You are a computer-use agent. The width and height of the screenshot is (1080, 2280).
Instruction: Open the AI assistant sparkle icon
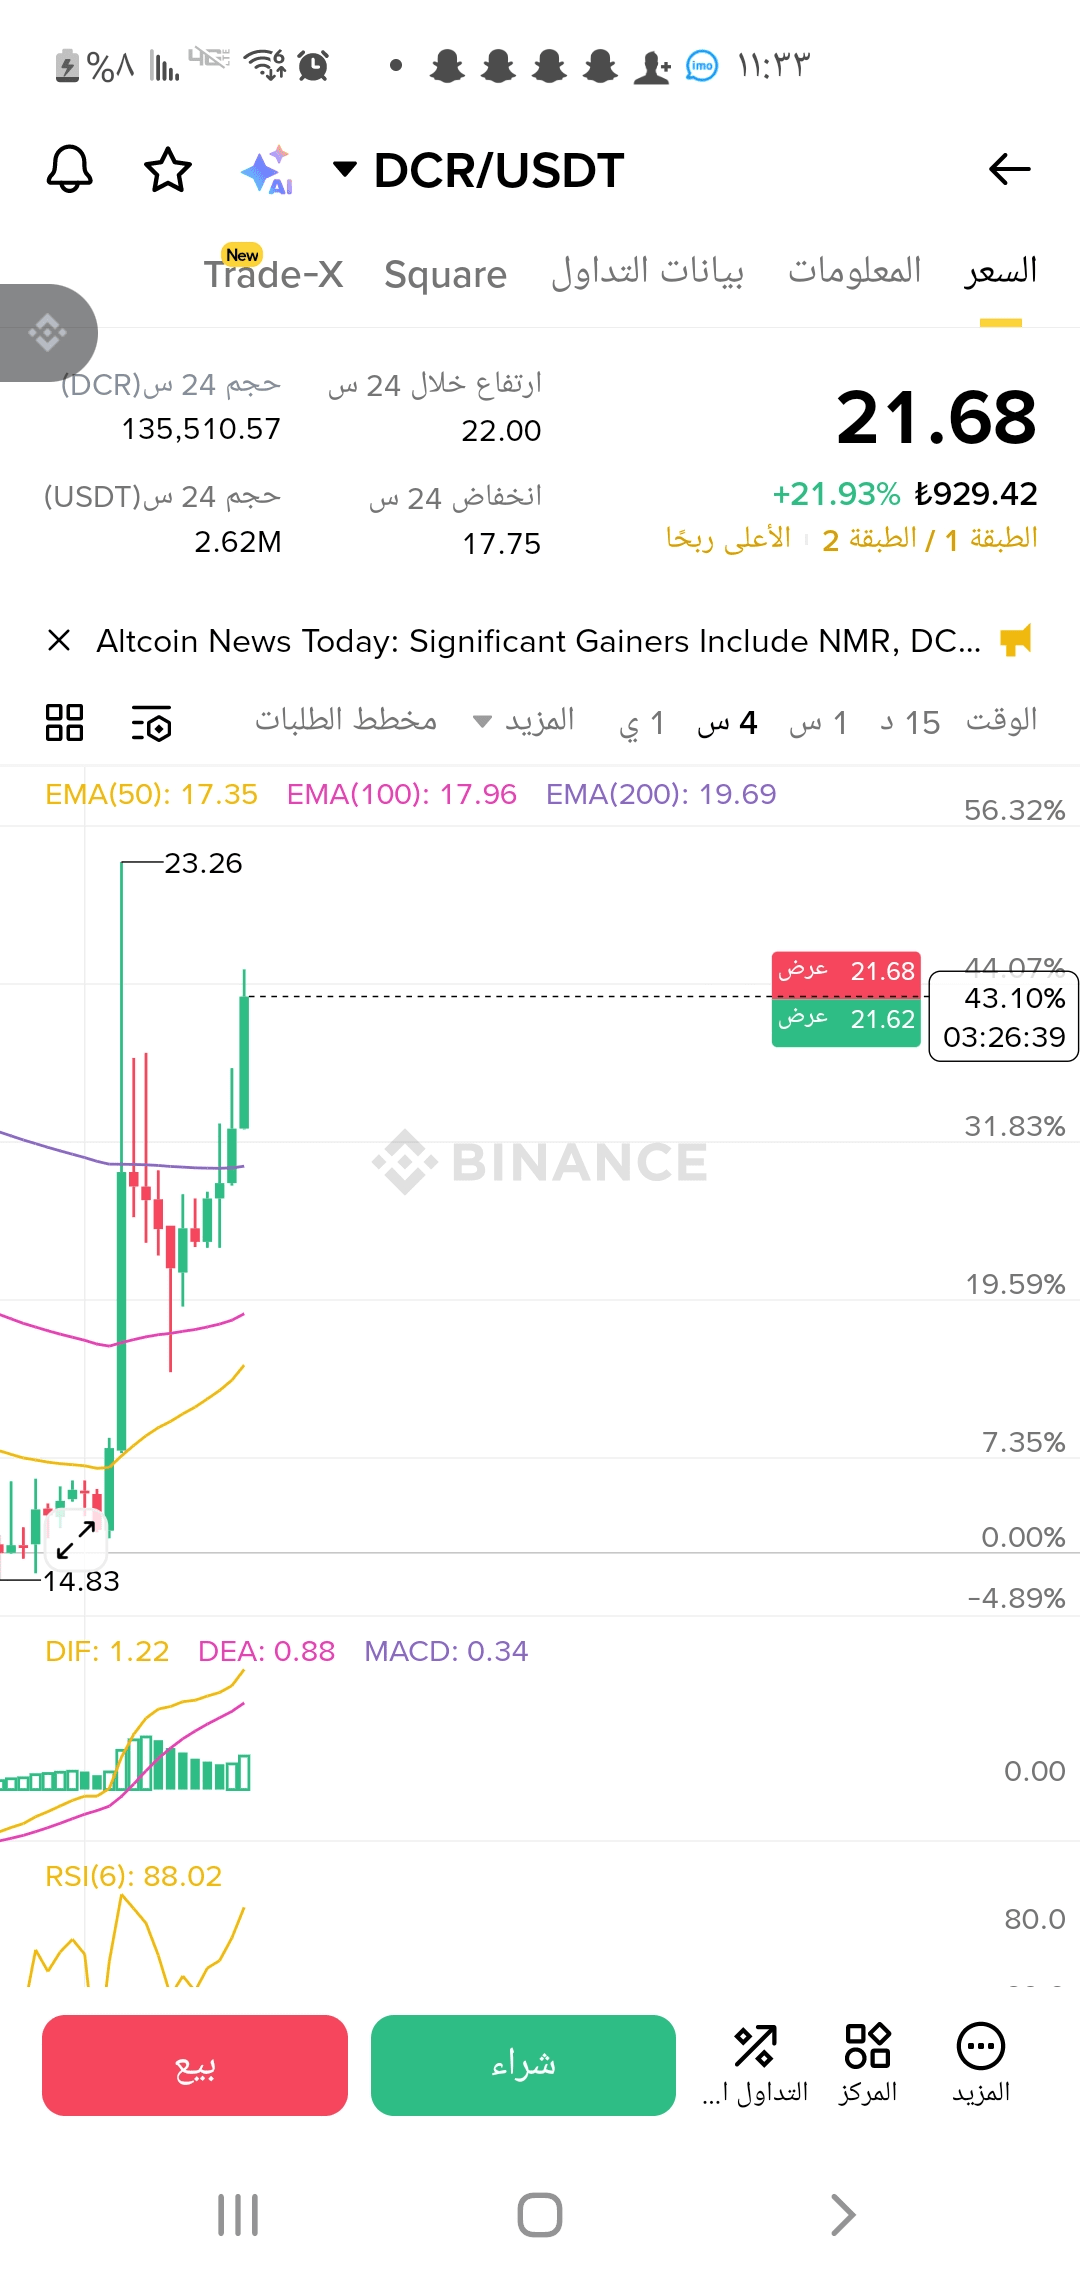point(267,169)
